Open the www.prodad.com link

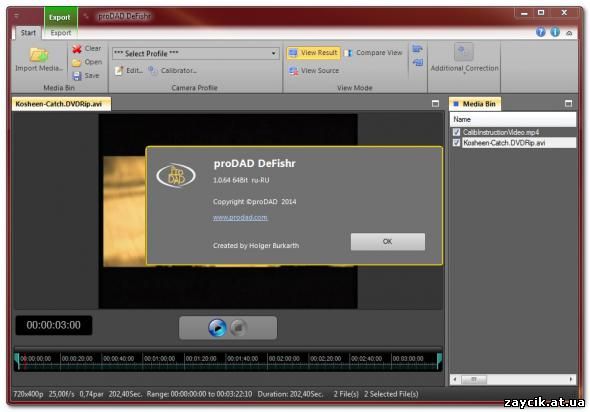tap(240, 217)
